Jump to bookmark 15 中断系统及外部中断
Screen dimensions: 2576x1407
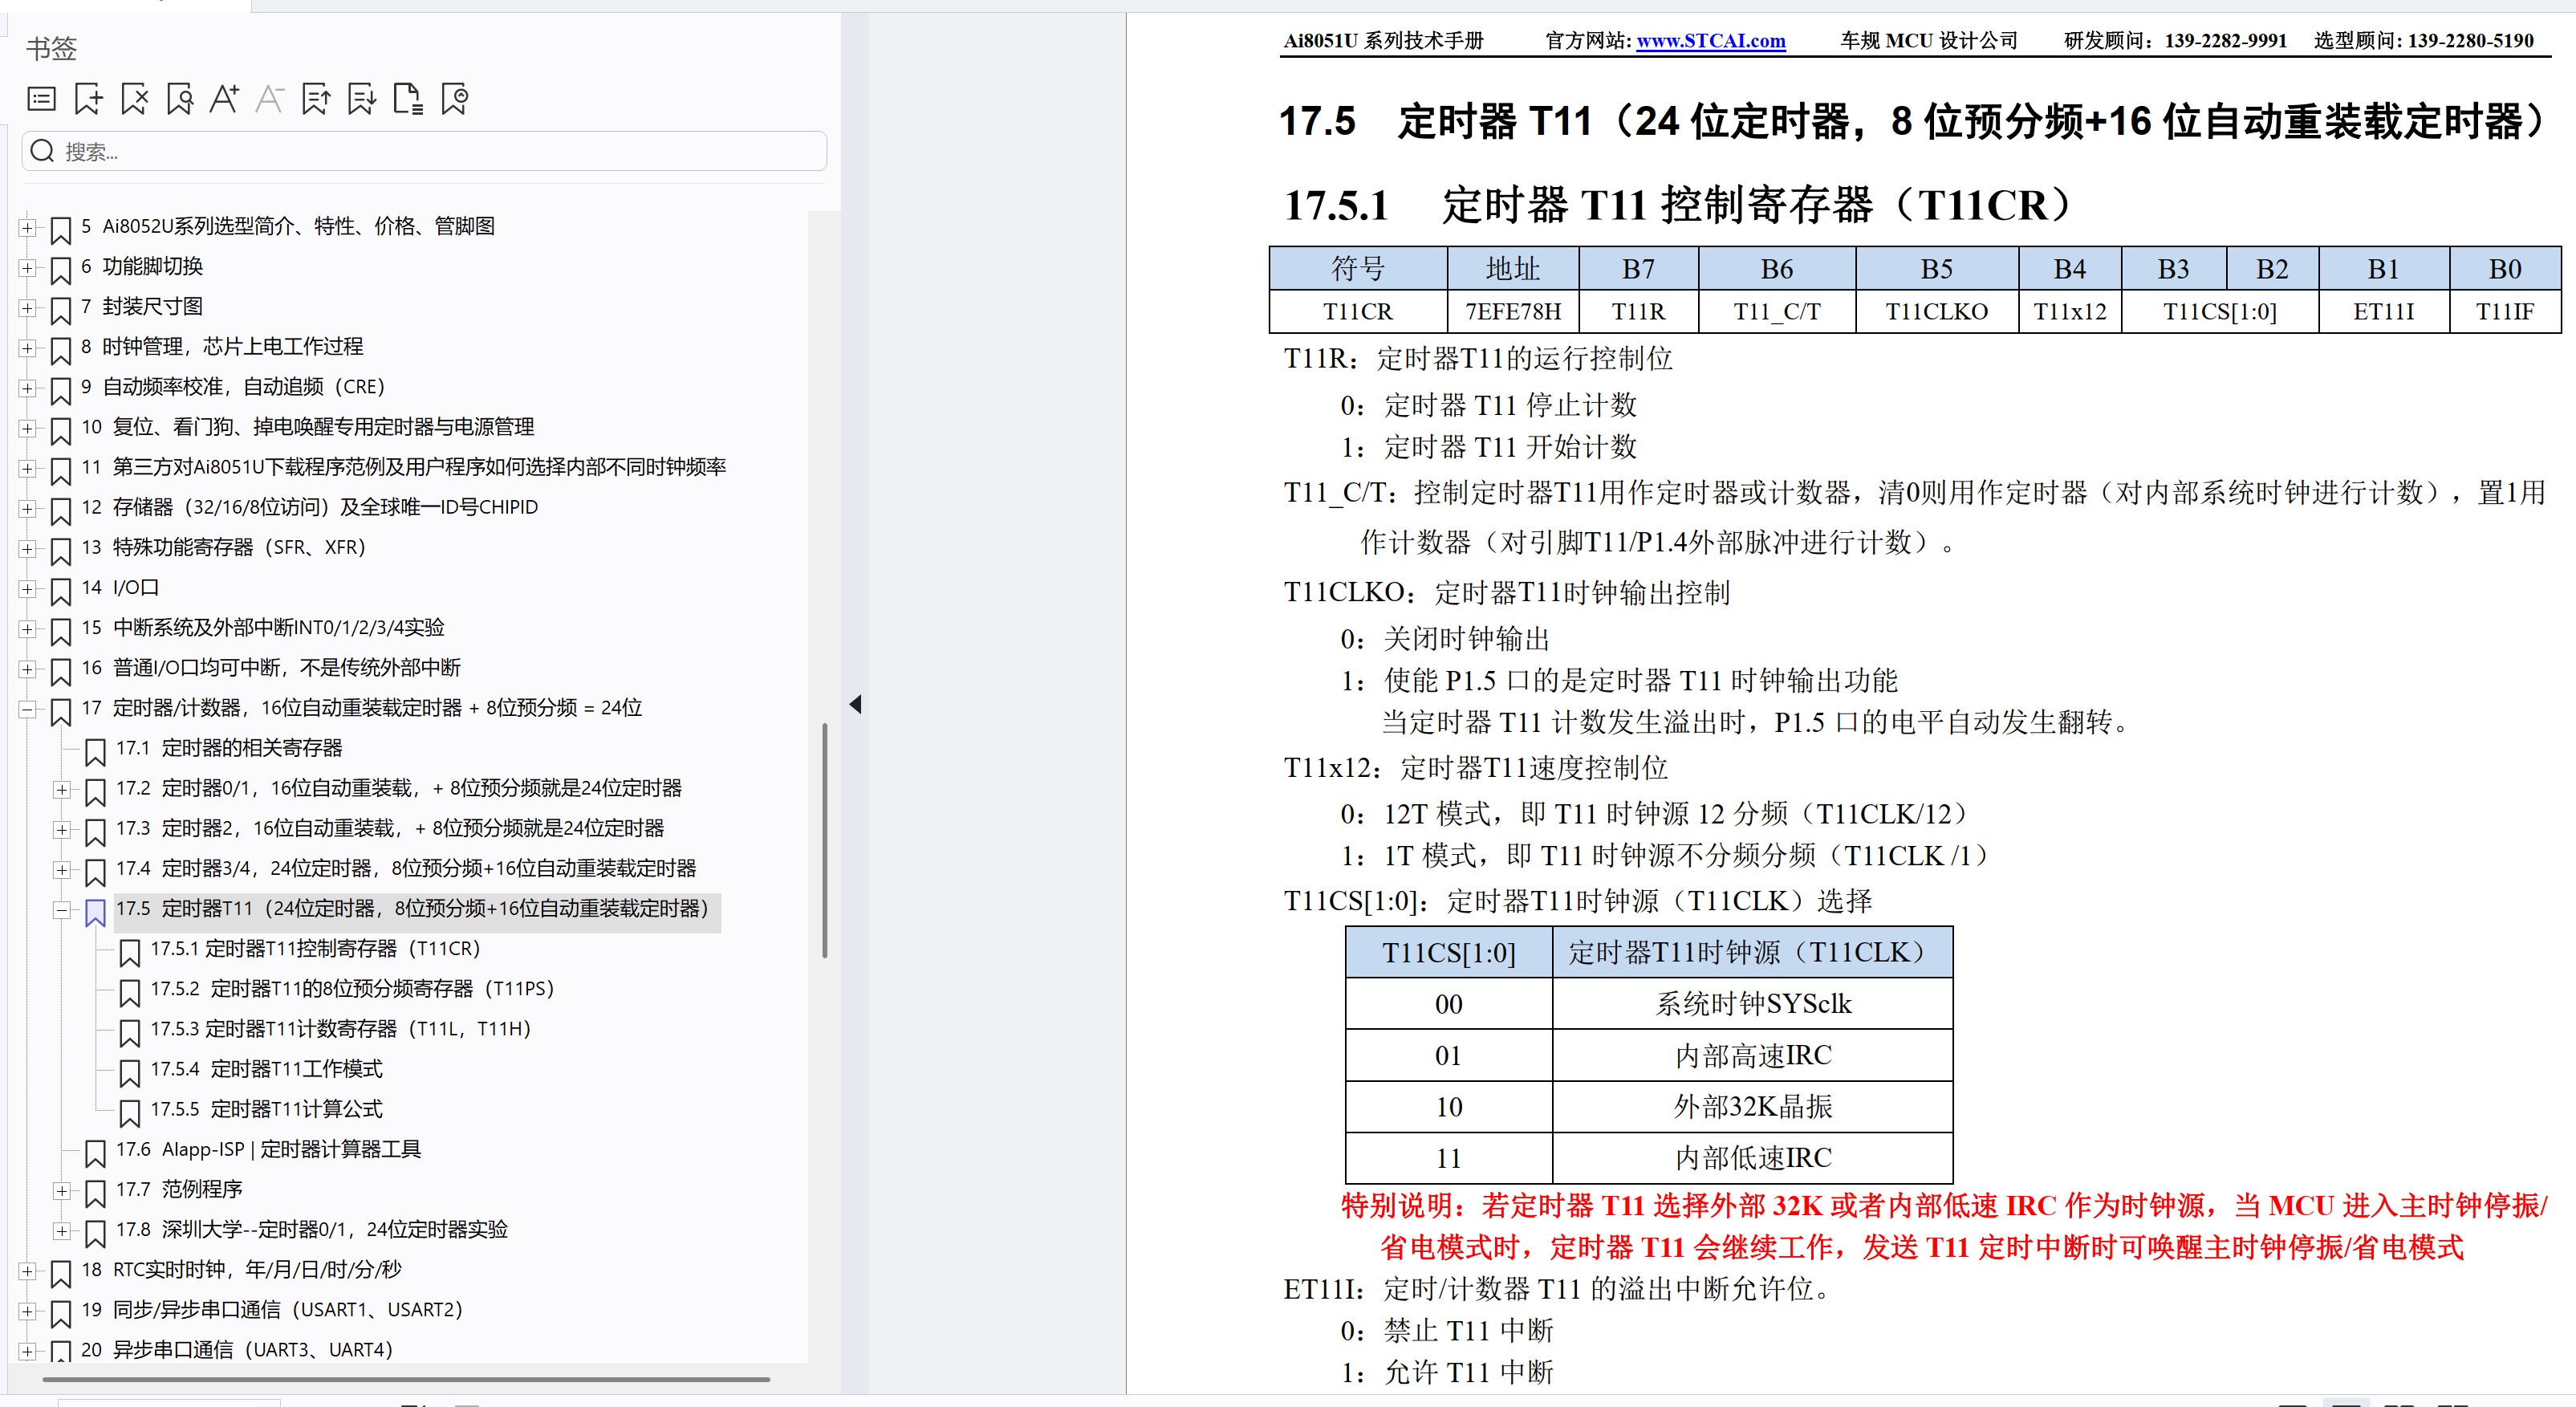click(263, 627)
